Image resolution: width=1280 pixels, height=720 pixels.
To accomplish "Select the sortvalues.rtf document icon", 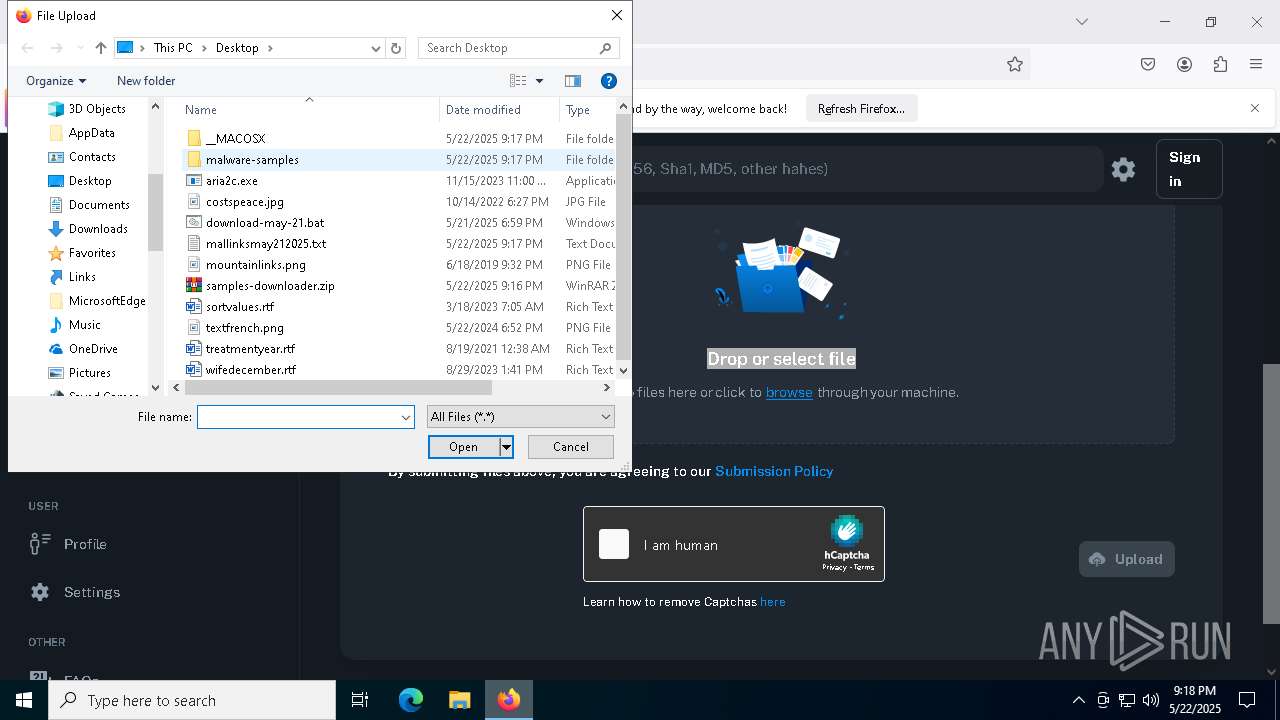I will click(x=194, y=307).
